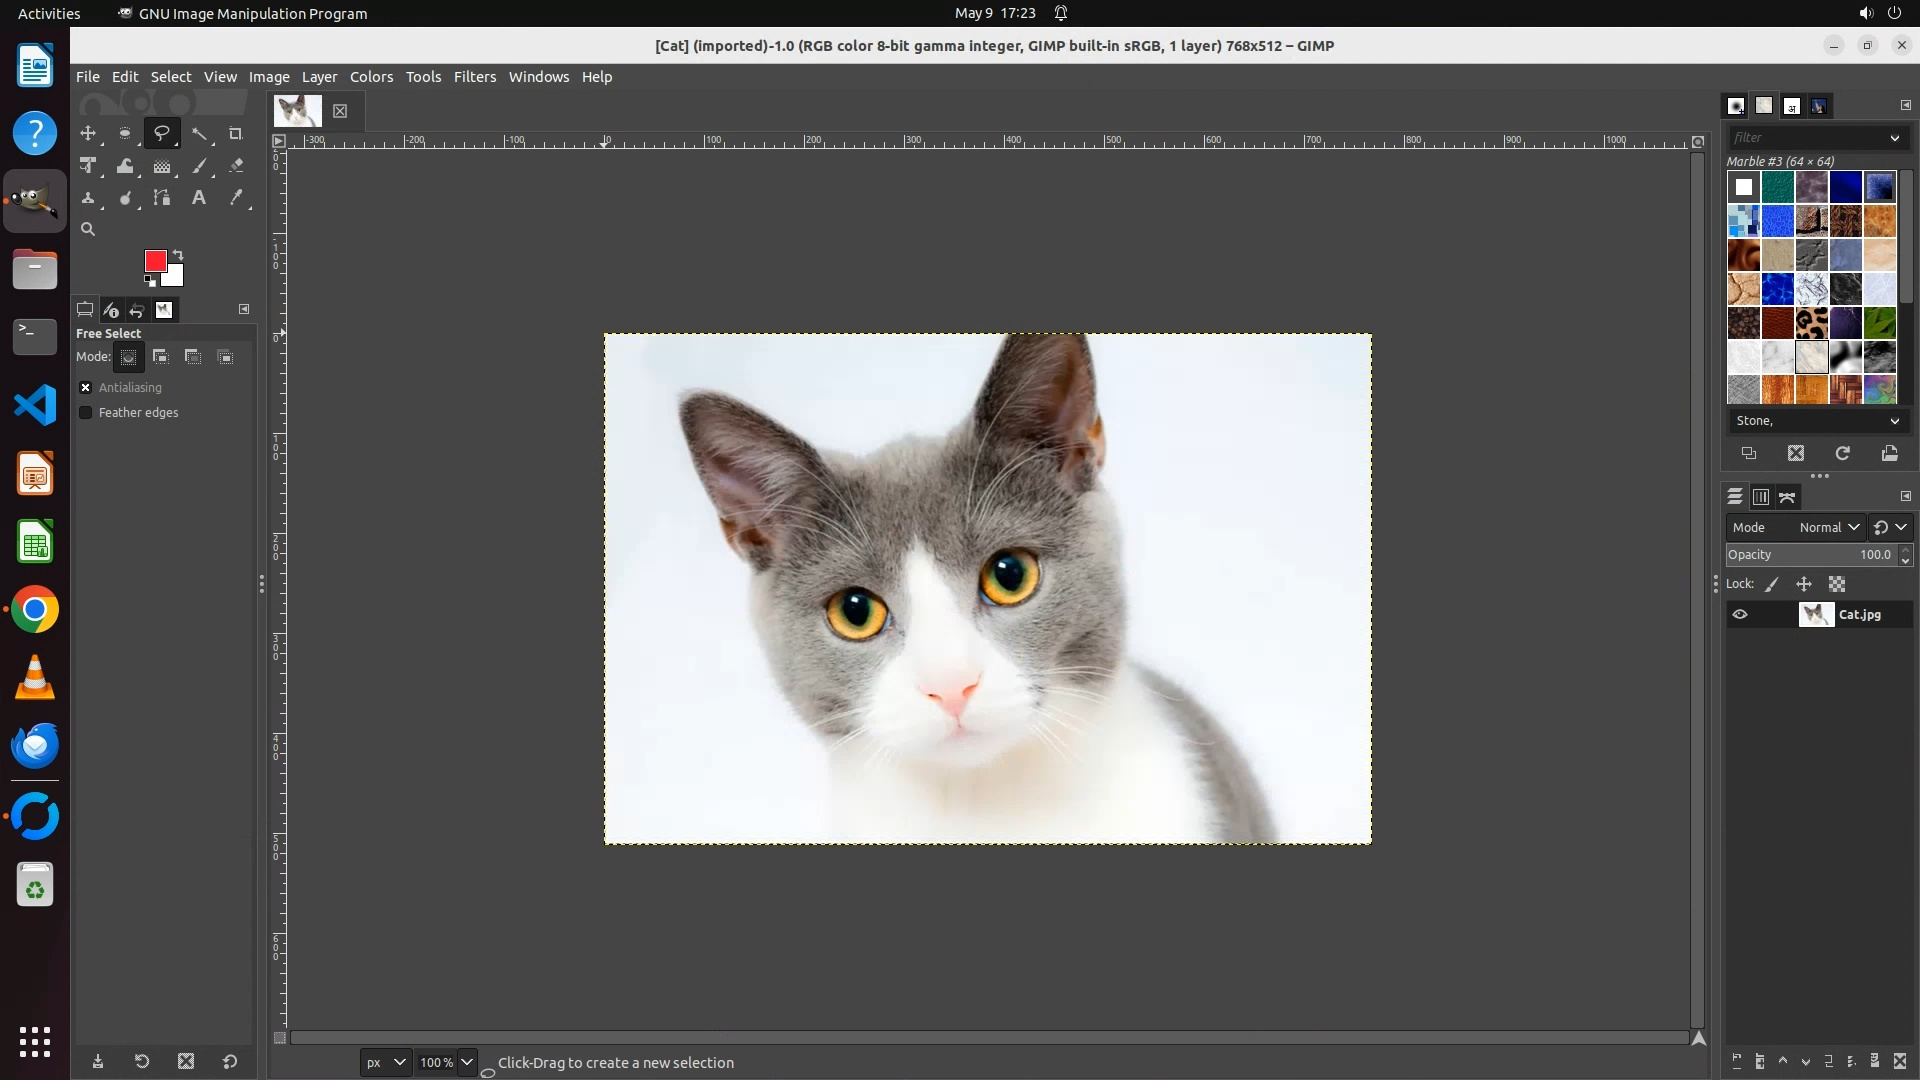Select the Paintbrush tool
The image size is (1920, 1080).
click(200, 166)
